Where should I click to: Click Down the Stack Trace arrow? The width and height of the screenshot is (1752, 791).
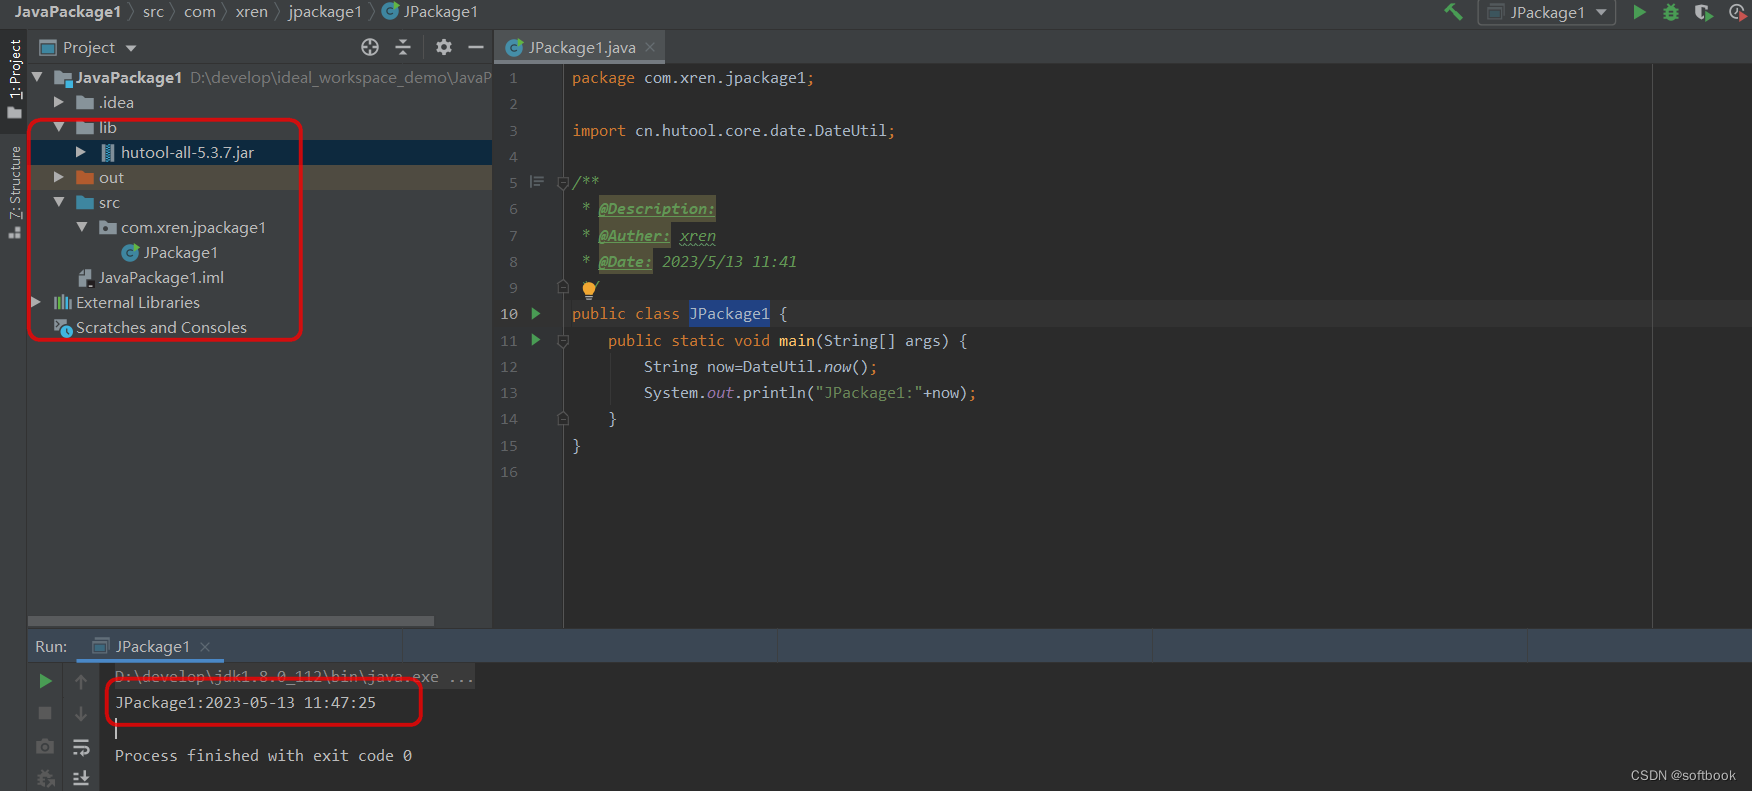(81, 713)
